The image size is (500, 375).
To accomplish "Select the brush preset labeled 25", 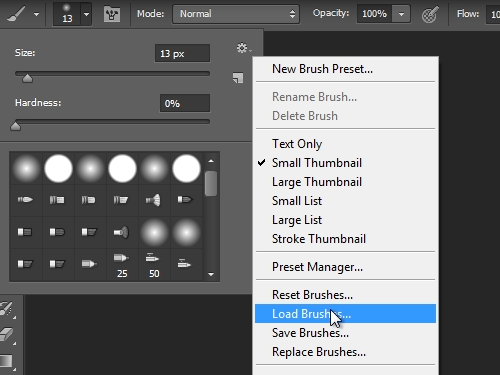I will click(122, 265).
